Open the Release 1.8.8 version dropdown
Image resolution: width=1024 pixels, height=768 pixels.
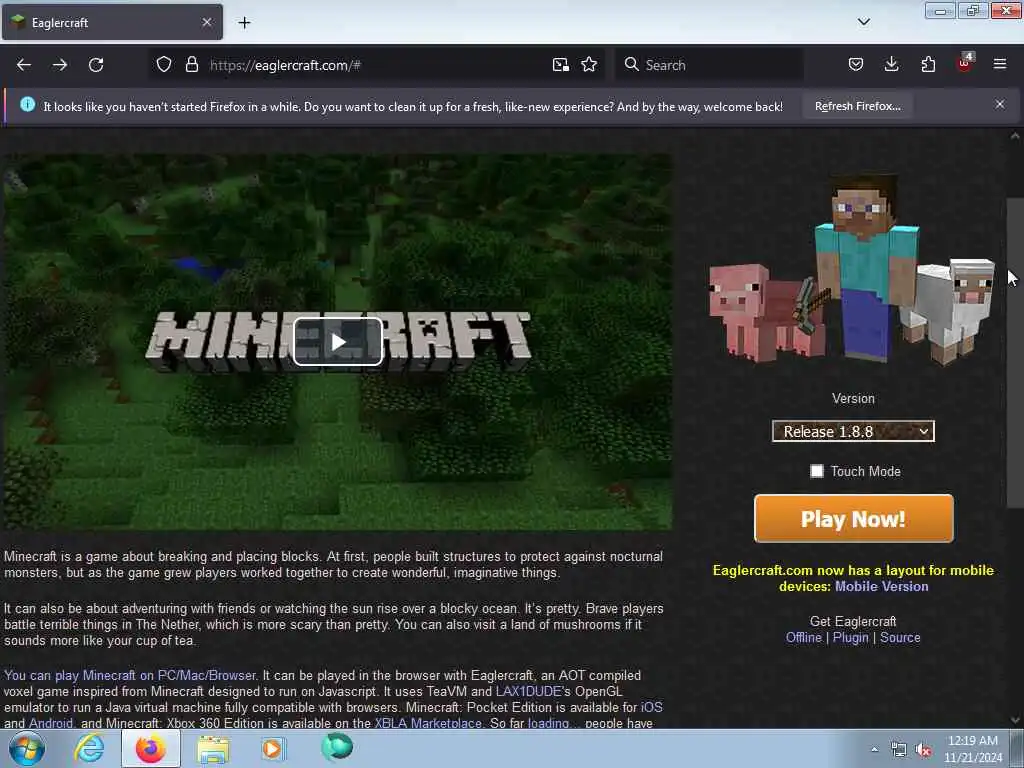(853, 431)
